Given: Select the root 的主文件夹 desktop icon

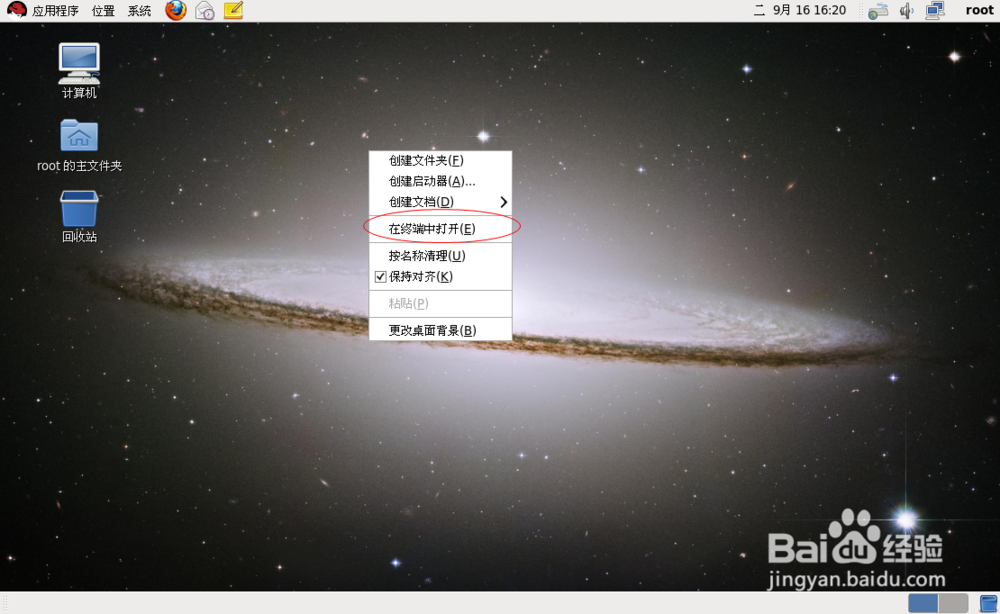Looking at the screenshot, I should tap(79, 145).
